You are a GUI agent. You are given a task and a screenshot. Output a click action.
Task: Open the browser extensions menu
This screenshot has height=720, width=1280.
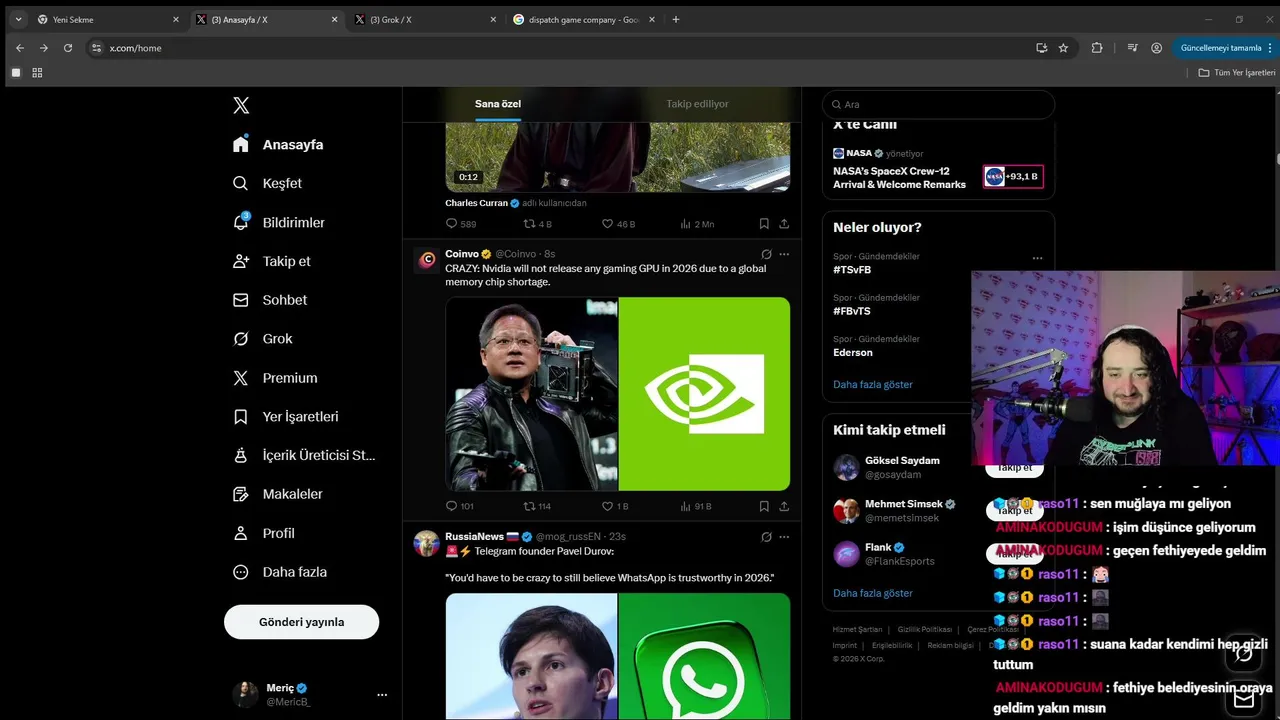[x=1097, y=48]
